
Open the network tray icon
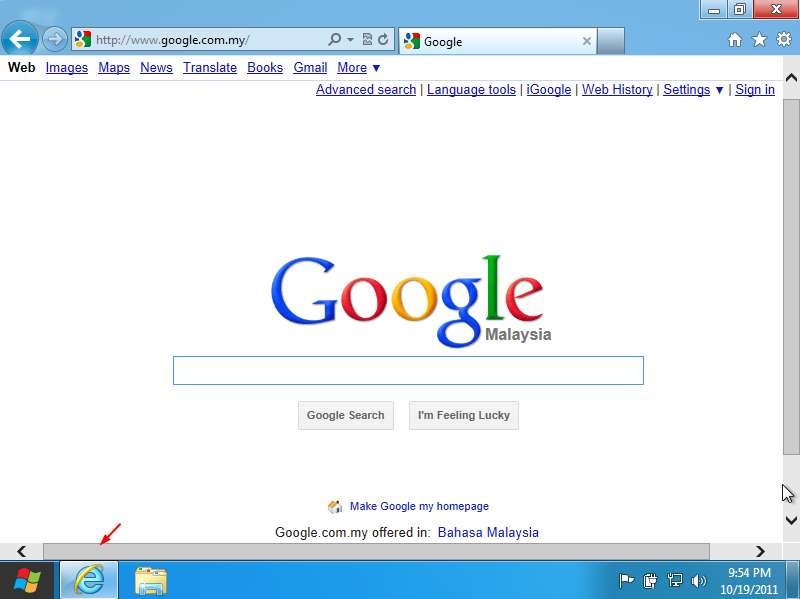(x=675, y=580)
